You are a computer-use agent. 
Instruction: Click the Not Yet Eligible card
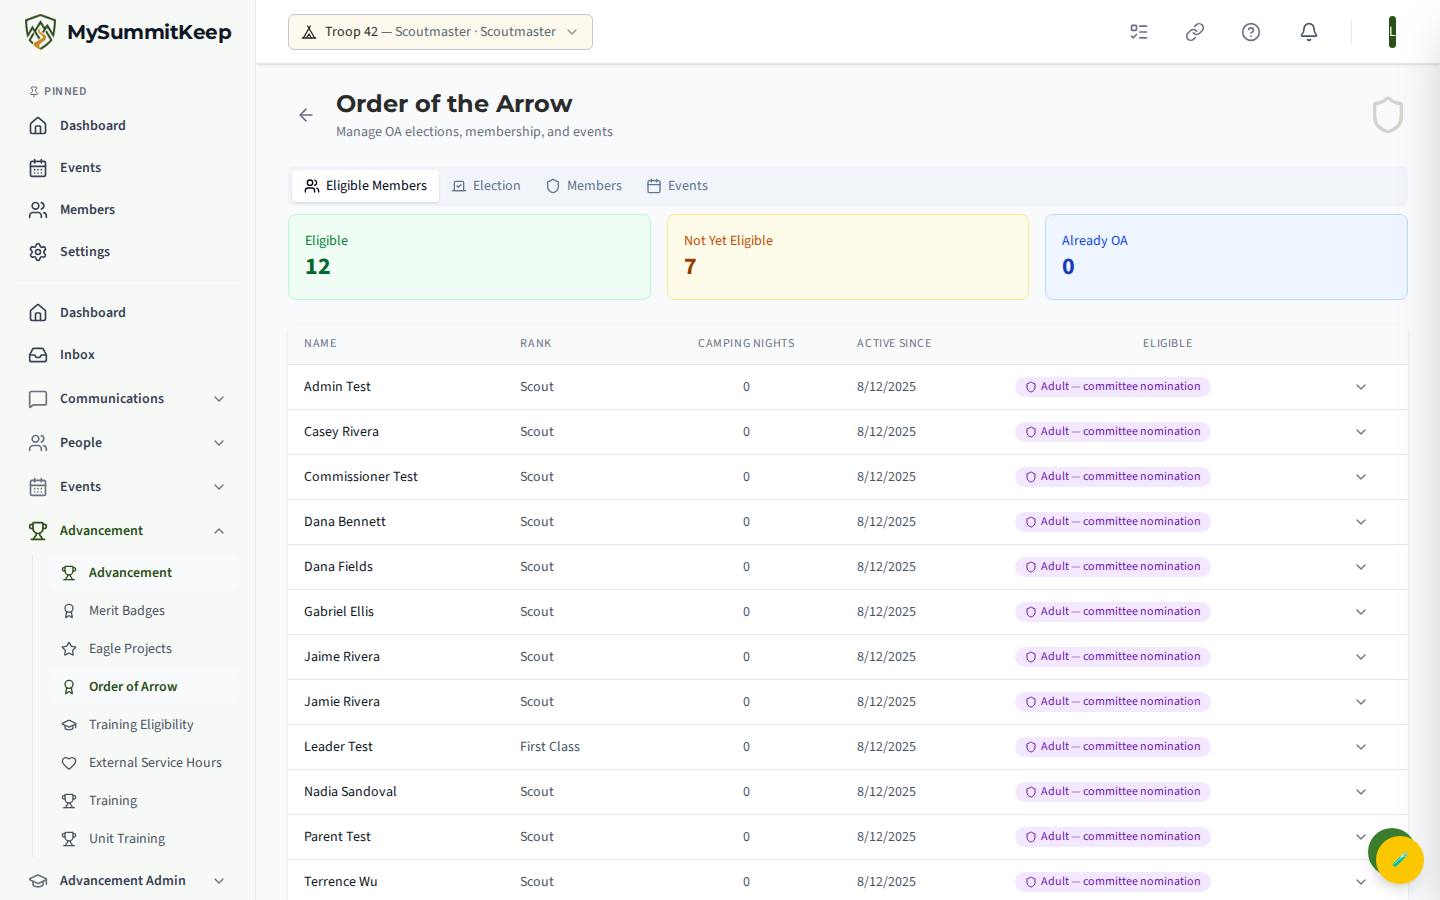pos(848,257)
